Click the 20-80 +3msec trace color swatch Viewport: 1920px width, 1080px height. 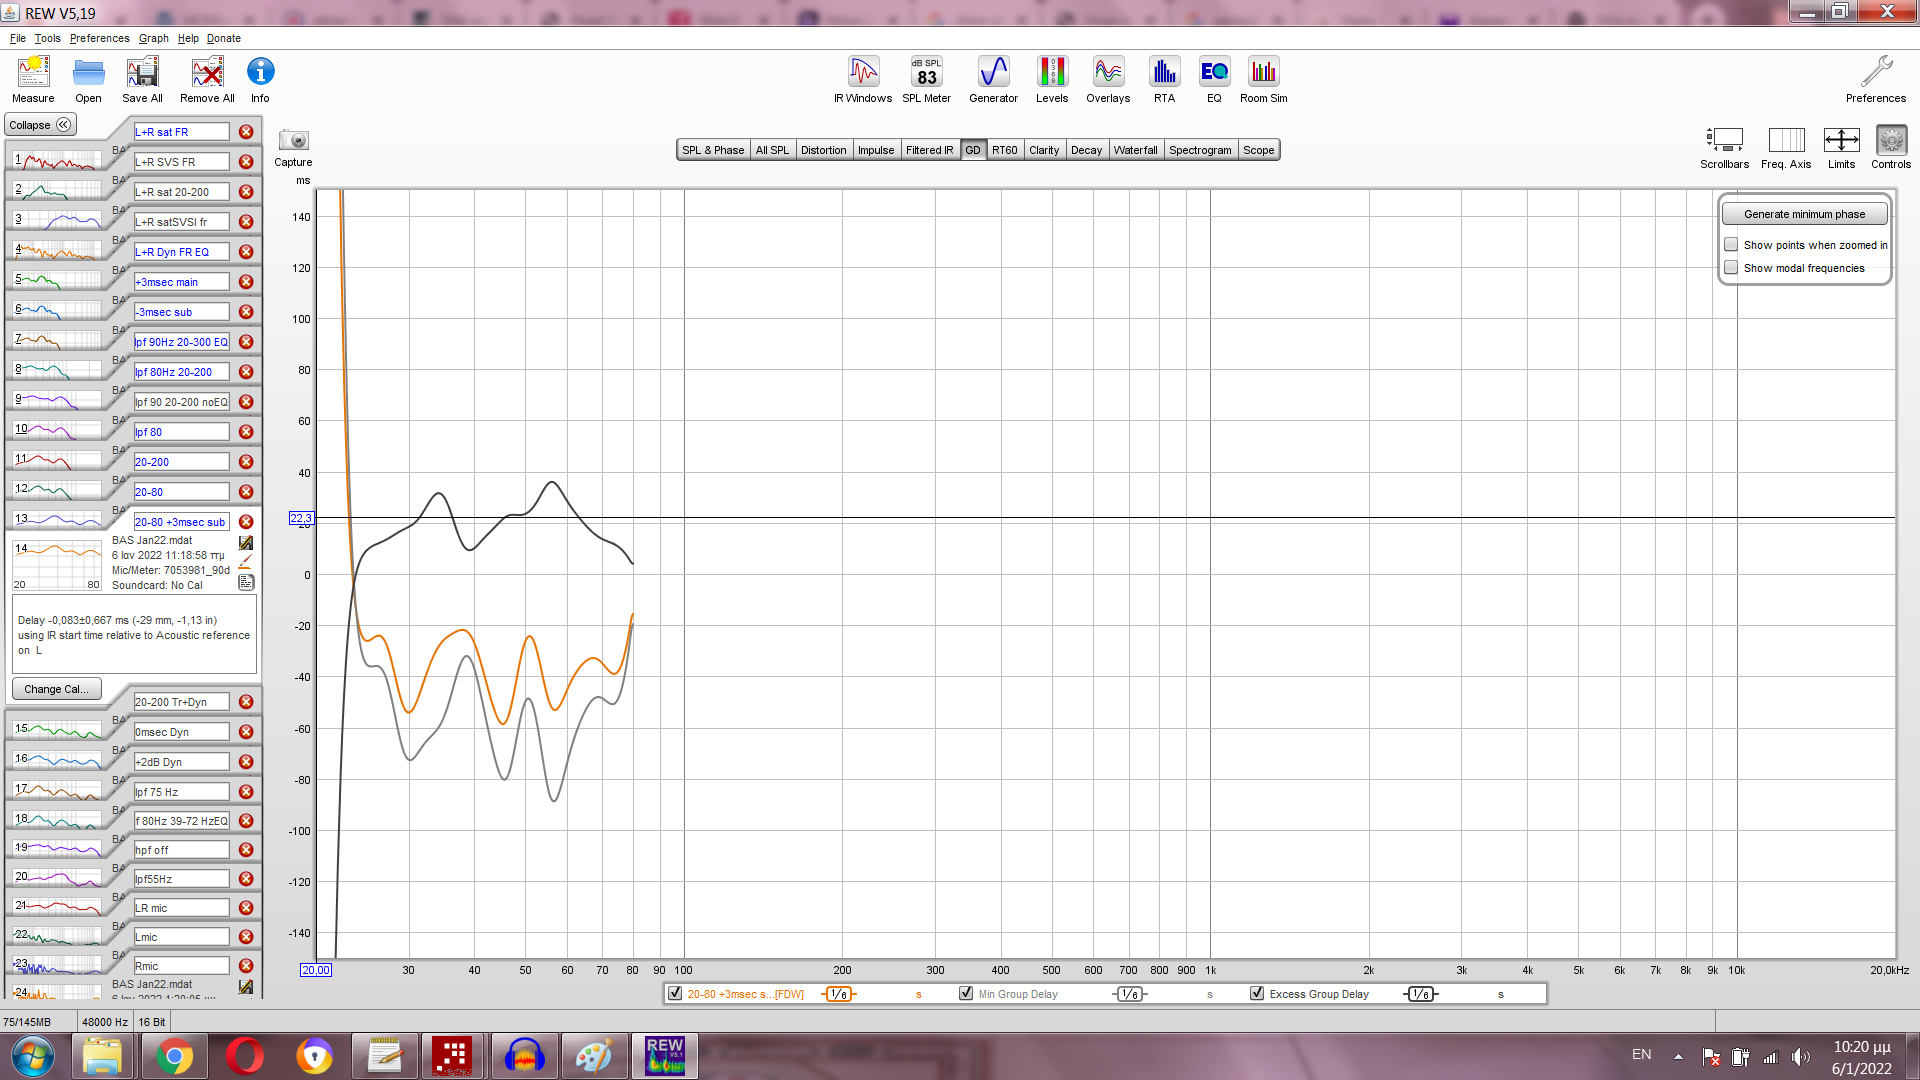pos(838,994)
